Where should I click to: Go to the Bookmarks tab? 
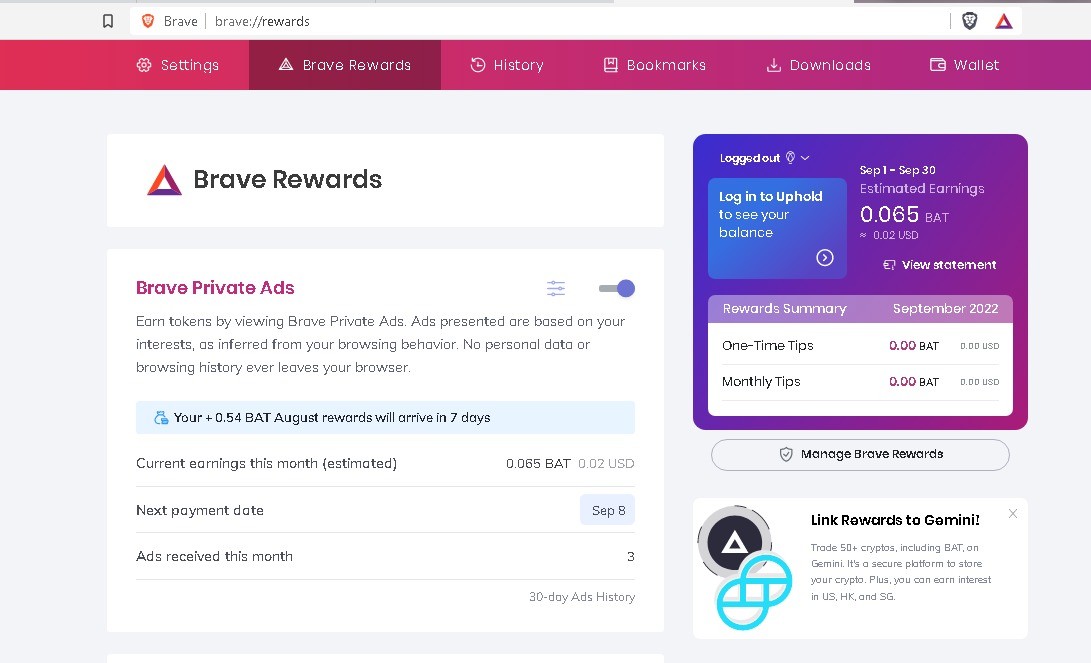(655, 65)
